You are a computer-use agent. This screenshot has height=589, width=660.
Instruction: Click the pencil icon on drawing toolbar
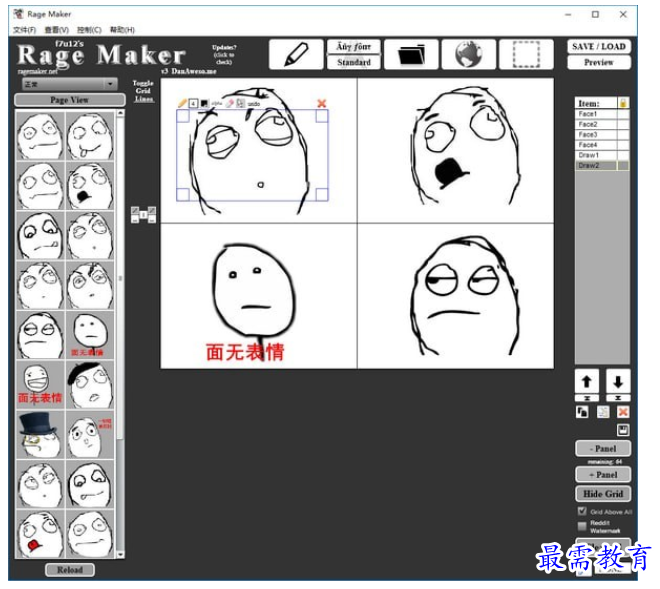click(x=182, y=103)
